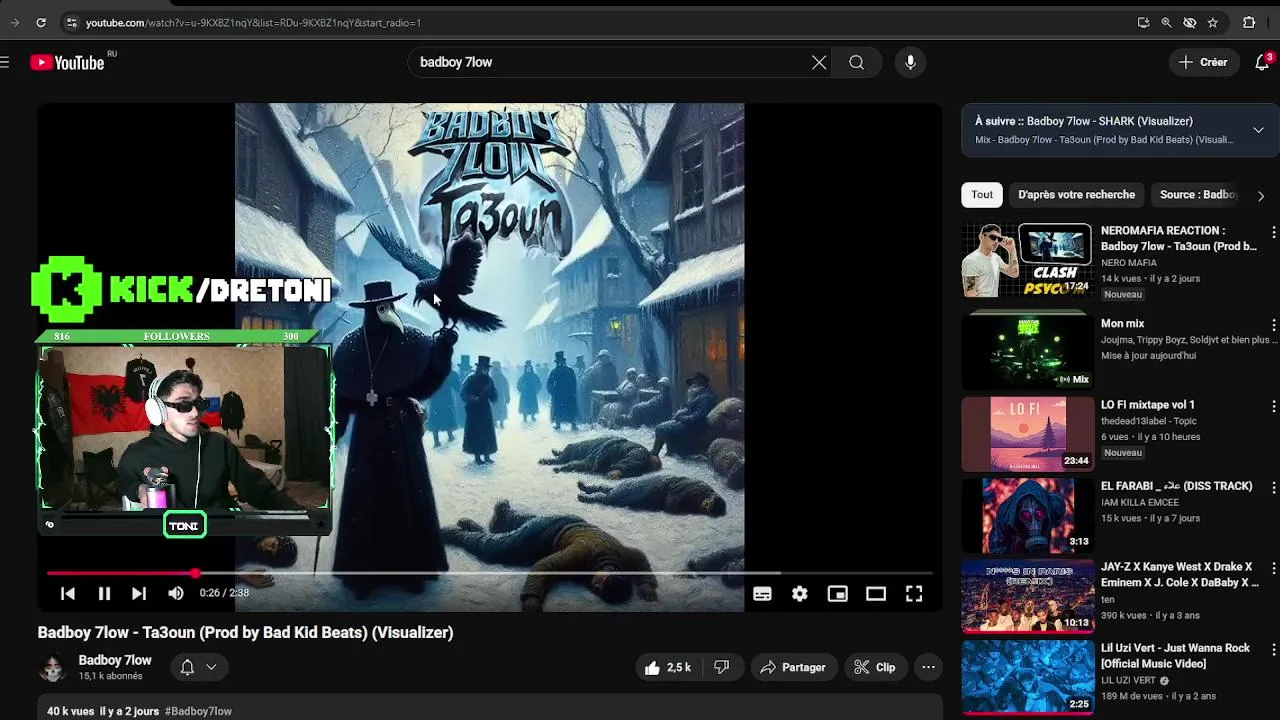This screenshot has width=1280, height=720.
Task: Open options for NEROMAFIA REACTION video
Action: [x=1273, y=232]
